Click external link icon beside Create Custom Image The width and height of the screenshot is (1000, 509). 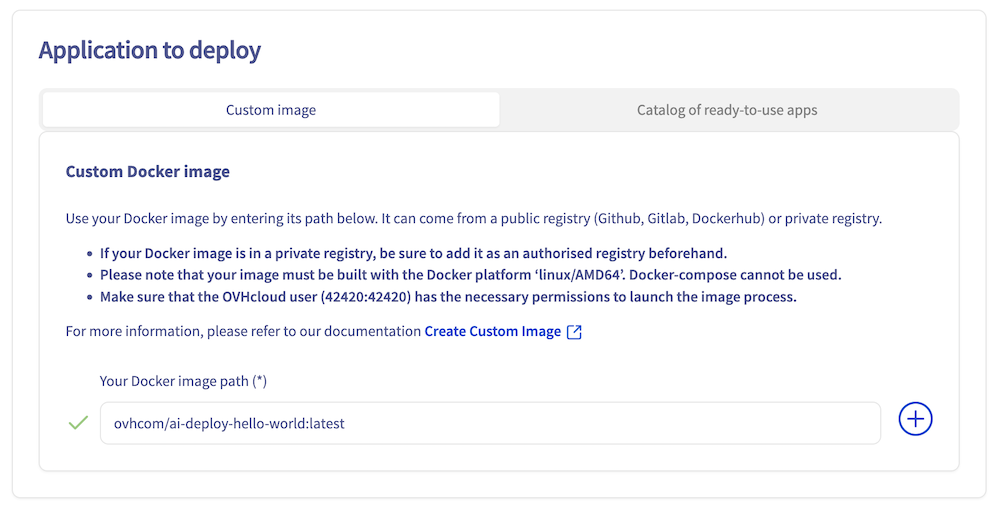[575, 332]
